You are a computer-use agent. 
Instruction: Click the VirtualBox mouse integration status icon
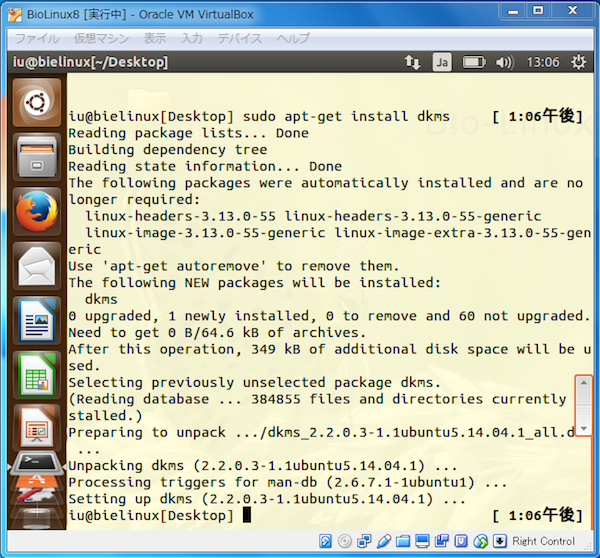pyautogui.click(x=461, y=541)
